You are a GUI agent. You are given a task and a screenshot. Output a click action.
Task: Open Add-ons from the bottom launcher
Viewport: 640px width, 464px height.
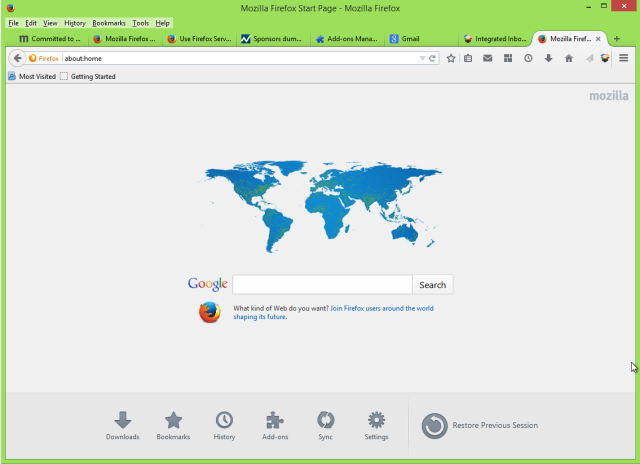(x=275, y=426)
